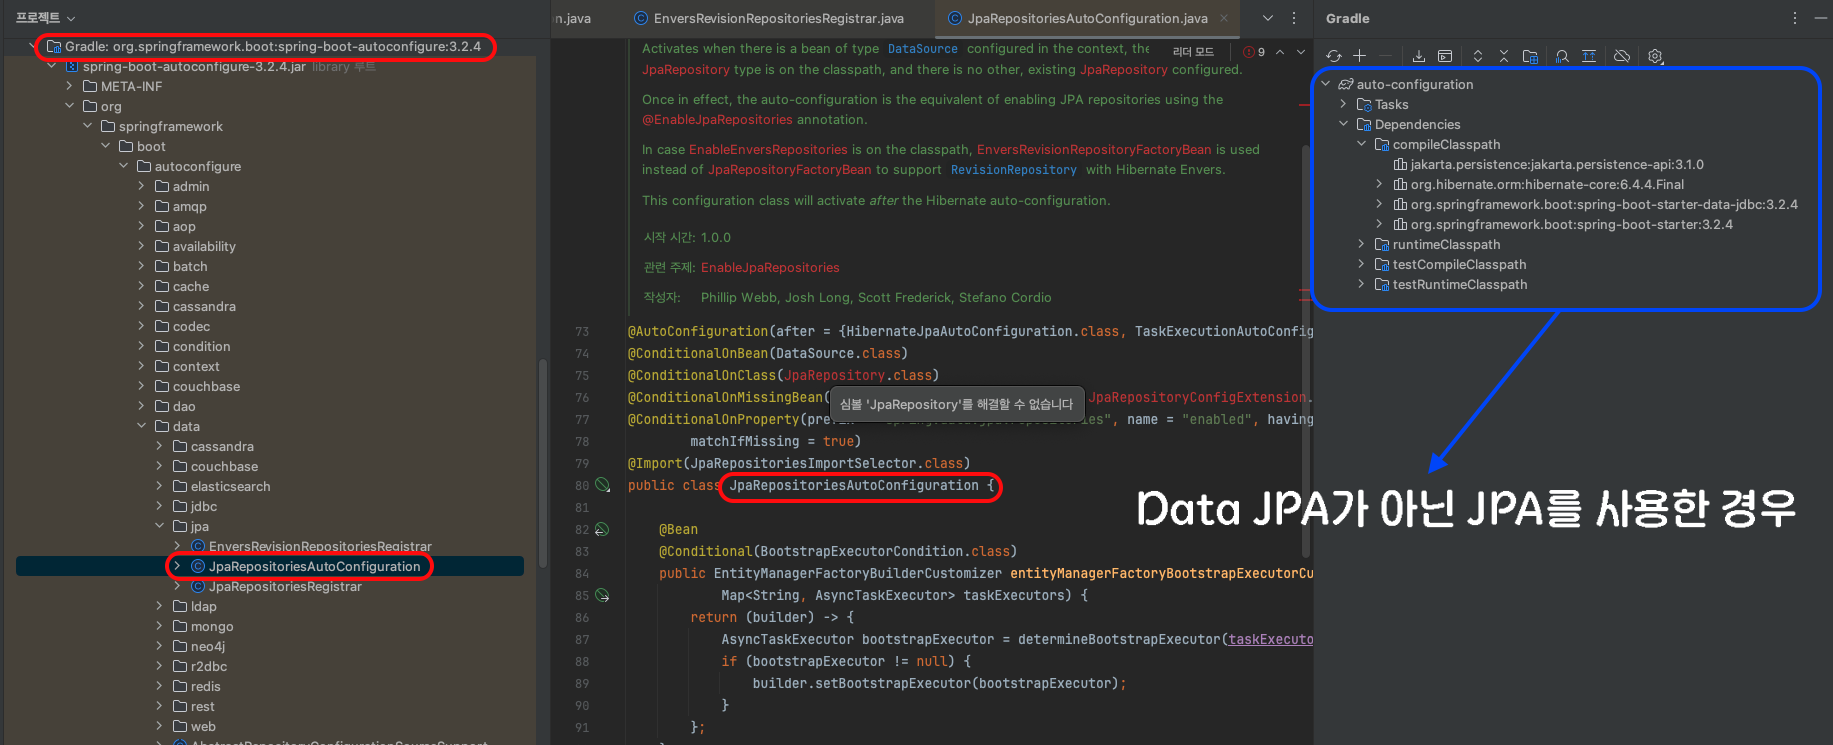Image resolution: width=1833 pixels, height=745 pixels.
Task: Expand the elasticsearch folder
Action: (159, 486)
